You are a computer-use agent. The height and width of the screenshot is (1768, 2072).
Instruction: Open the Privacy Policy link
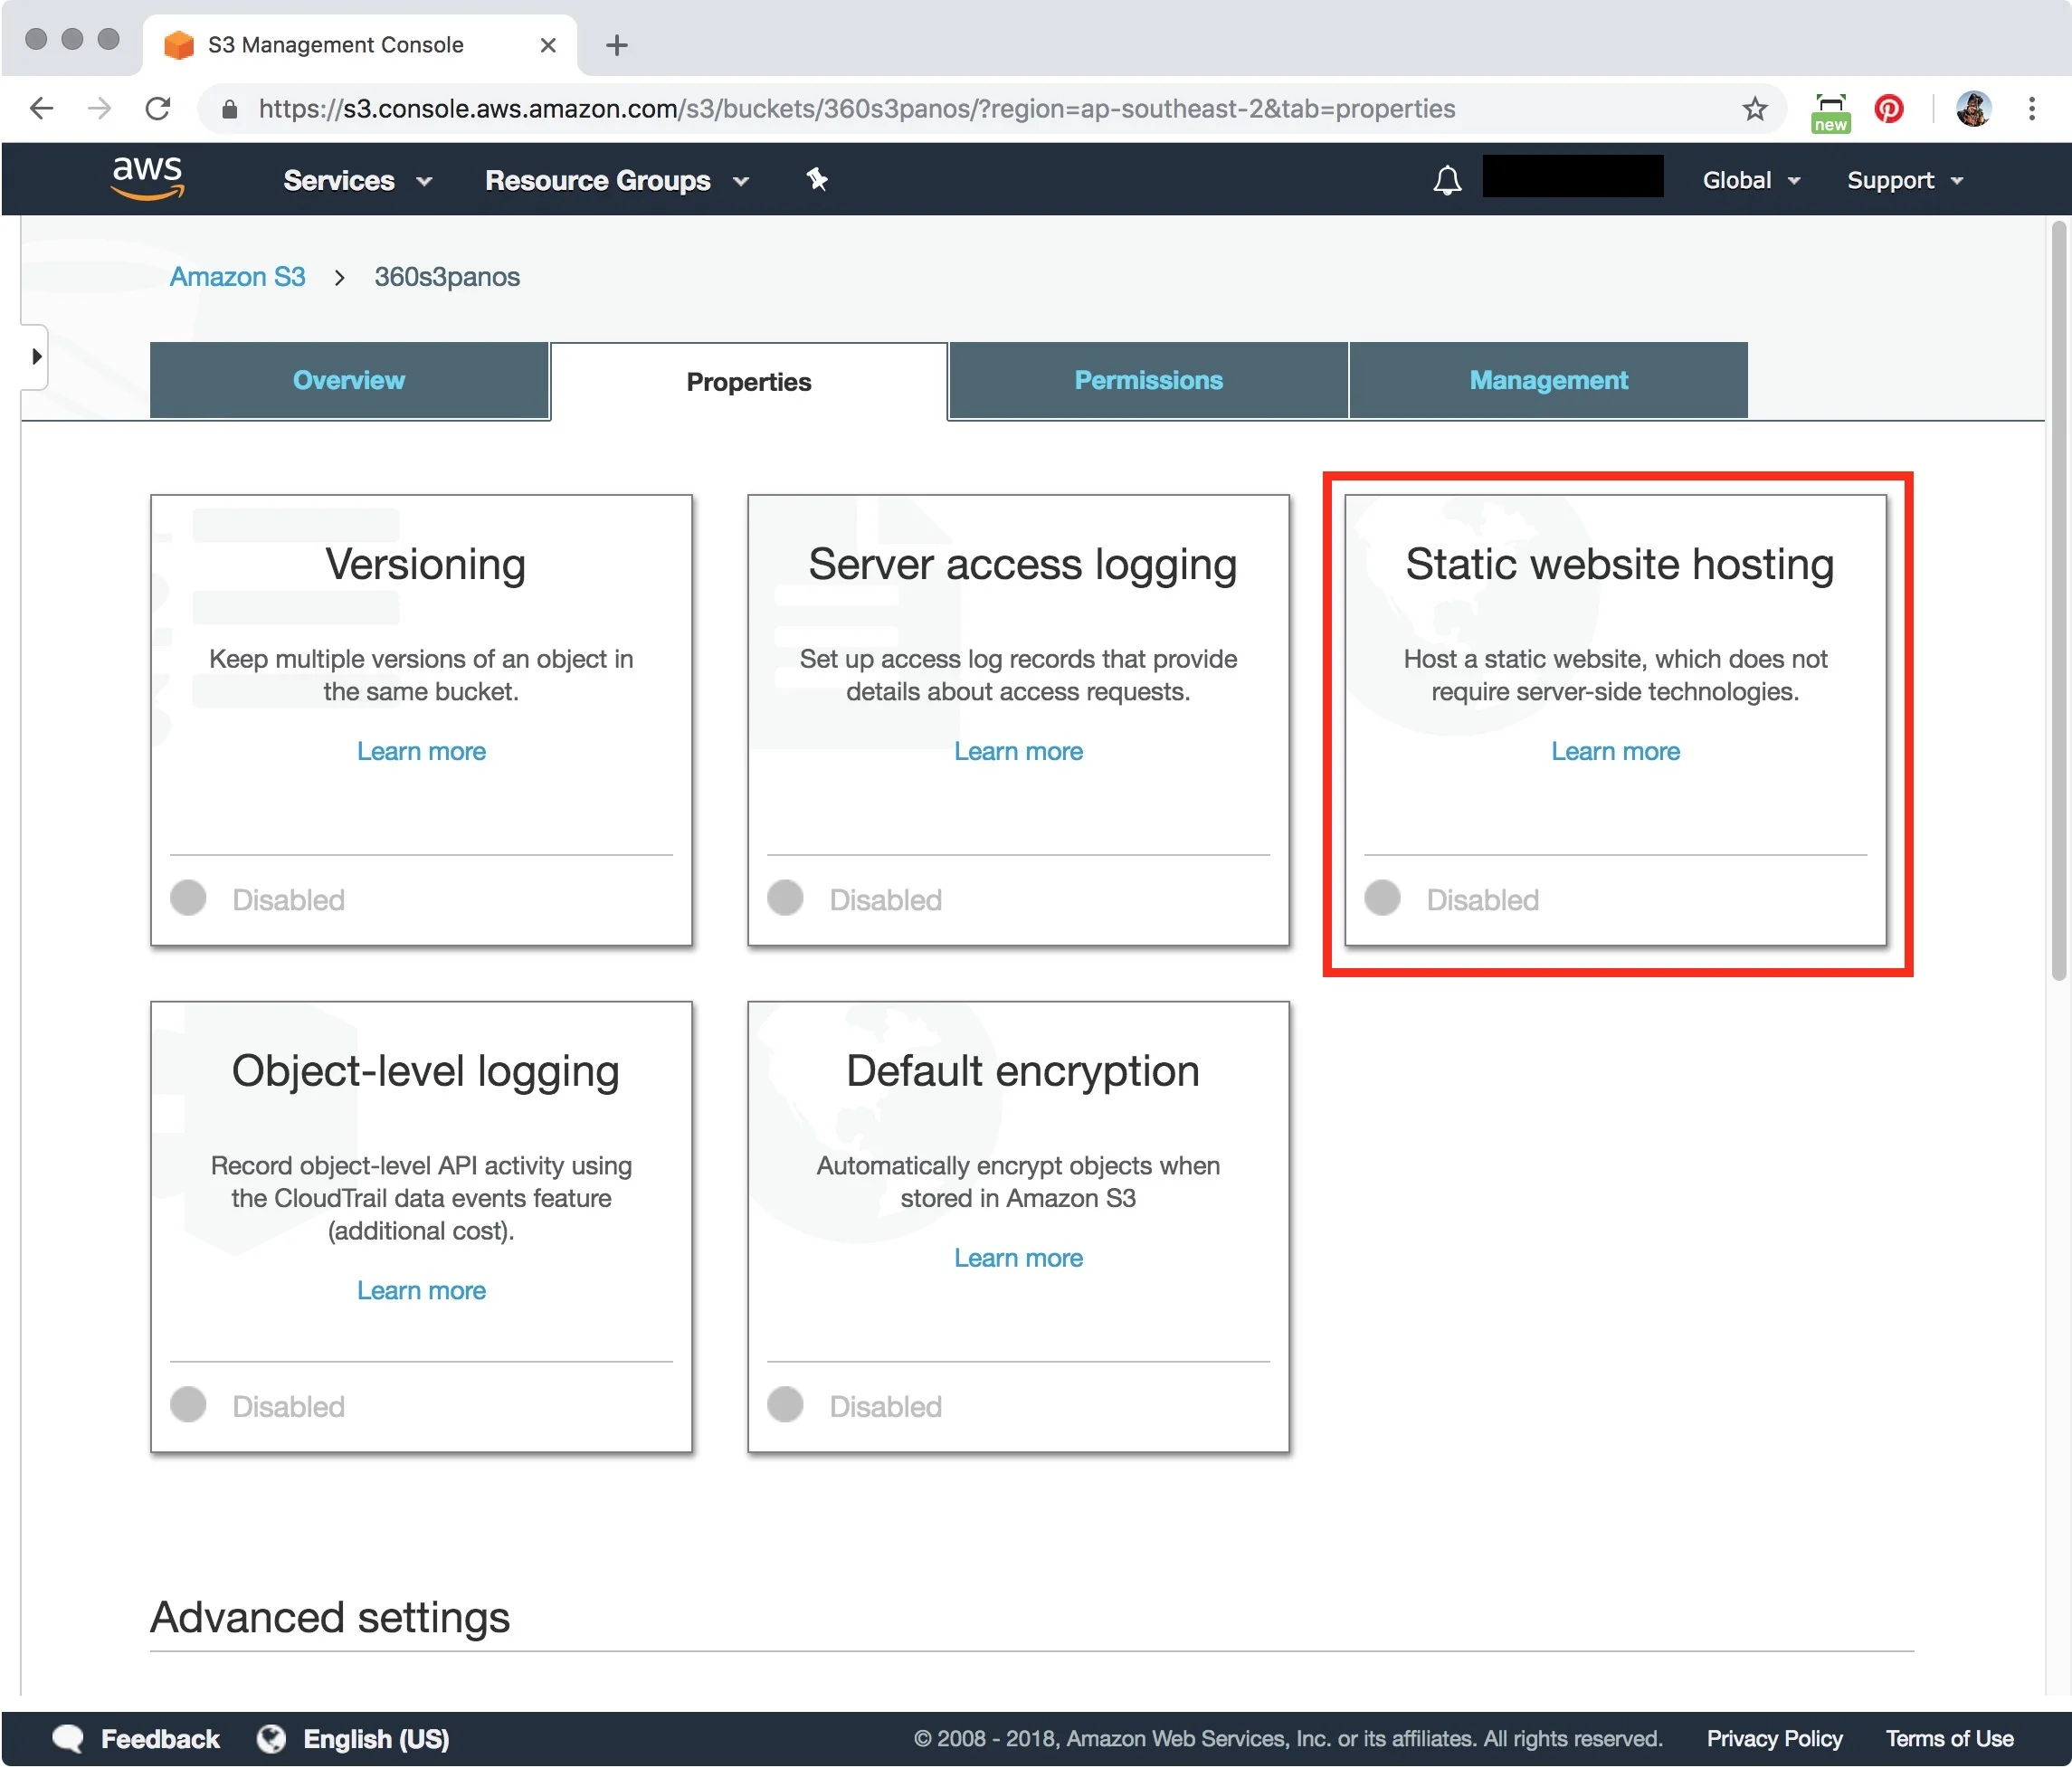1774,1738
